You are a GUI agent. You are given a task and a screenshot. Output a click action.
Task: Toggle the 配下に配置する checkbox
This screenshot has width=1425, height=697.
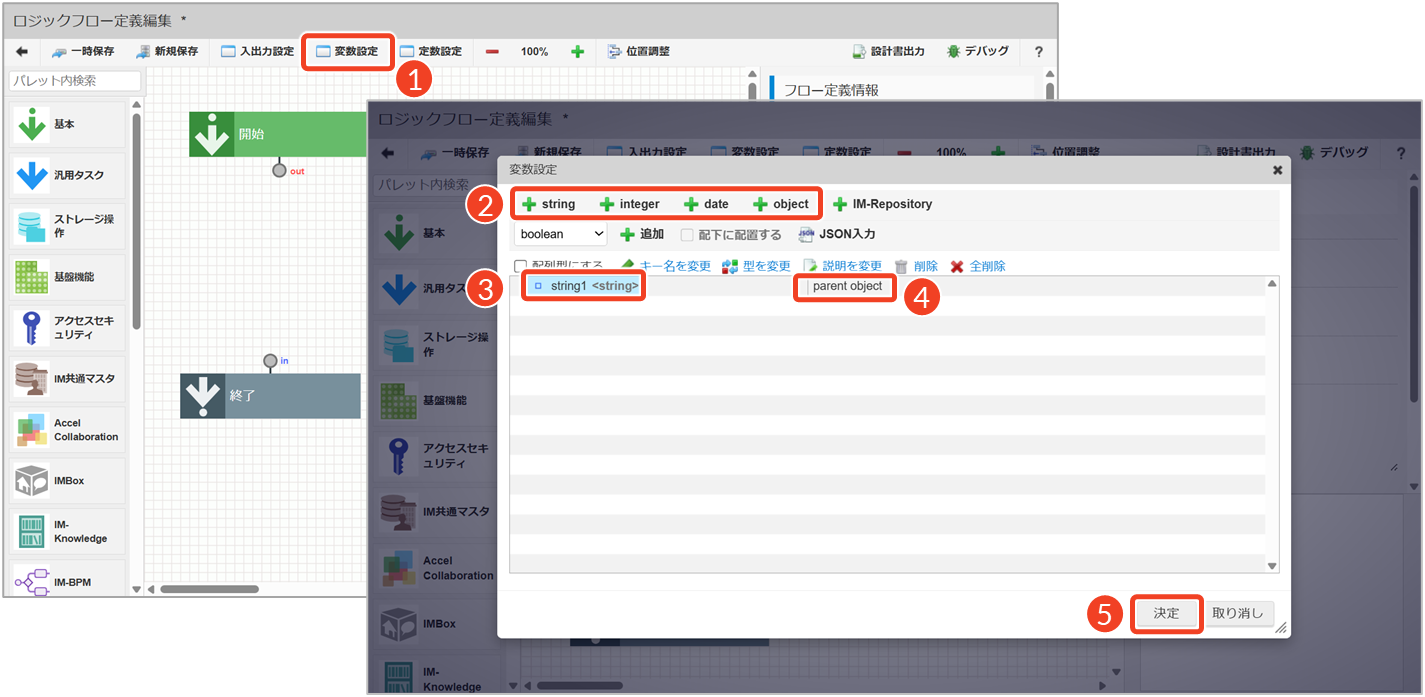(x=687, y=235)
